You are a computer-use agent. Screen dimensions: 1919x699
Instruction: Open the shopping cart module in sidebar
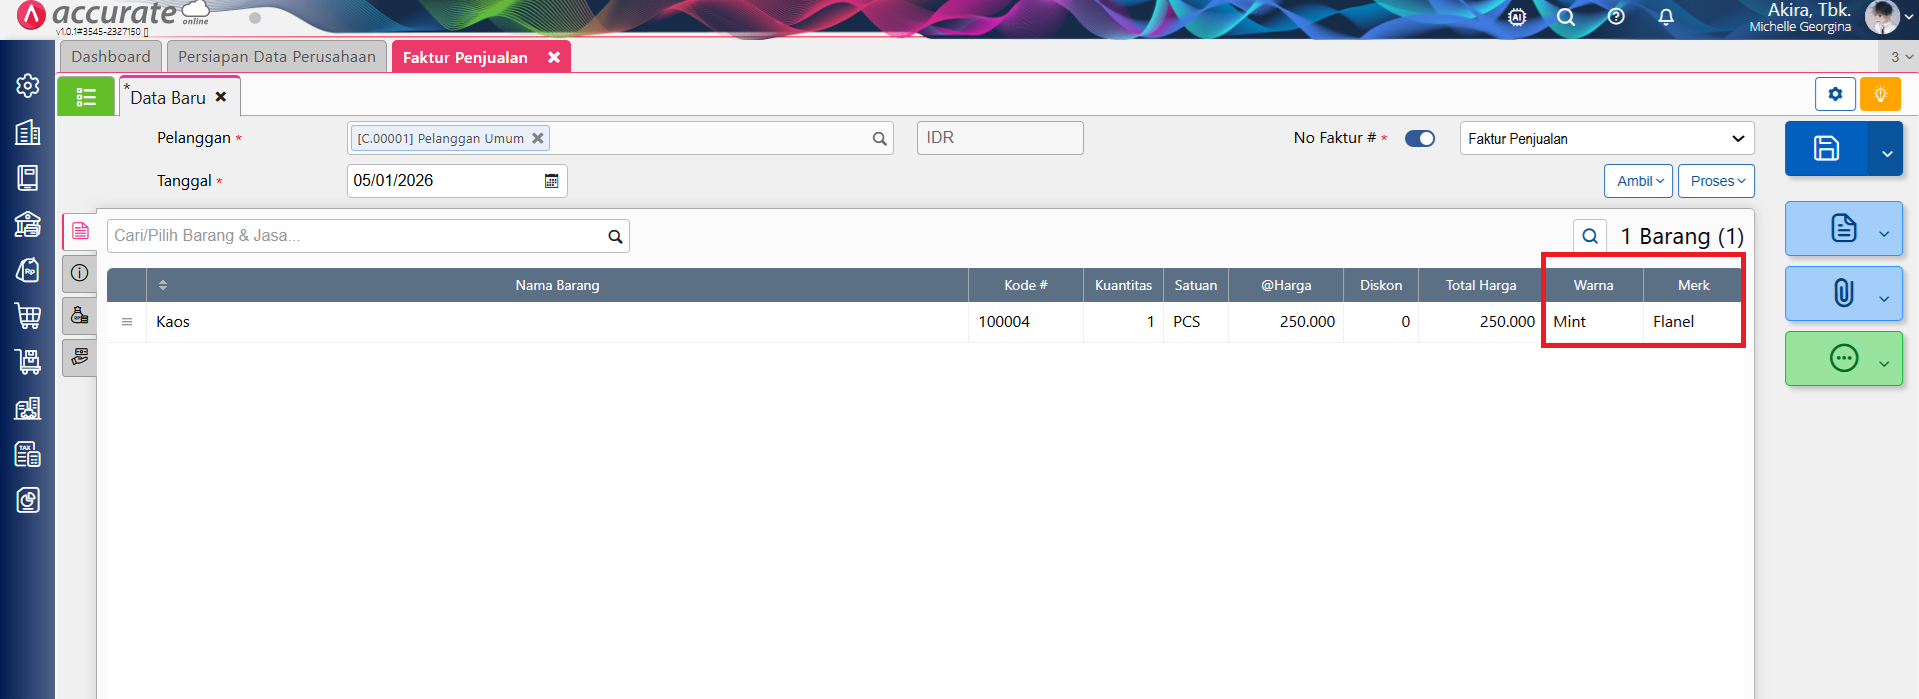[28, 316]
